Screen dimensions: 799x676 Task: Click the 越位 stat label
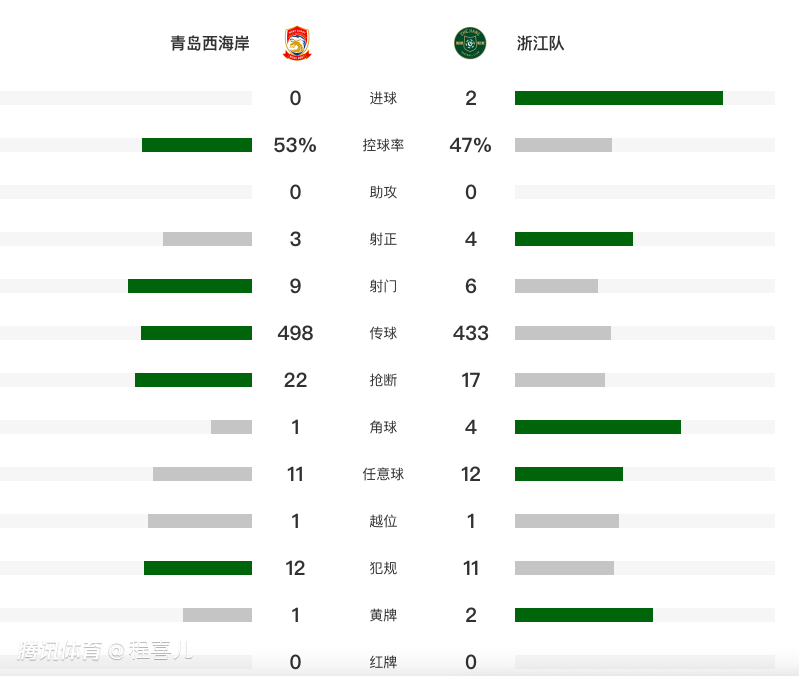pos(383,521)
